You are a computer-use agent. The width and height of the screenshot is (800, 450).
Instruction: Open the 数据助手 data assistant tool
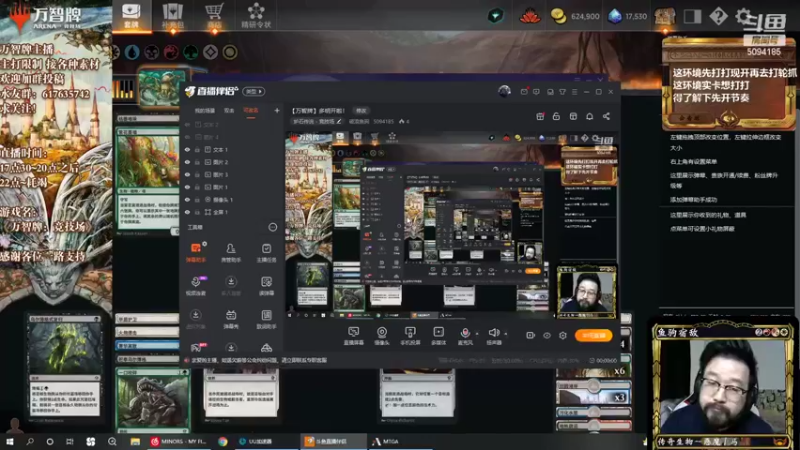point(266,319)
